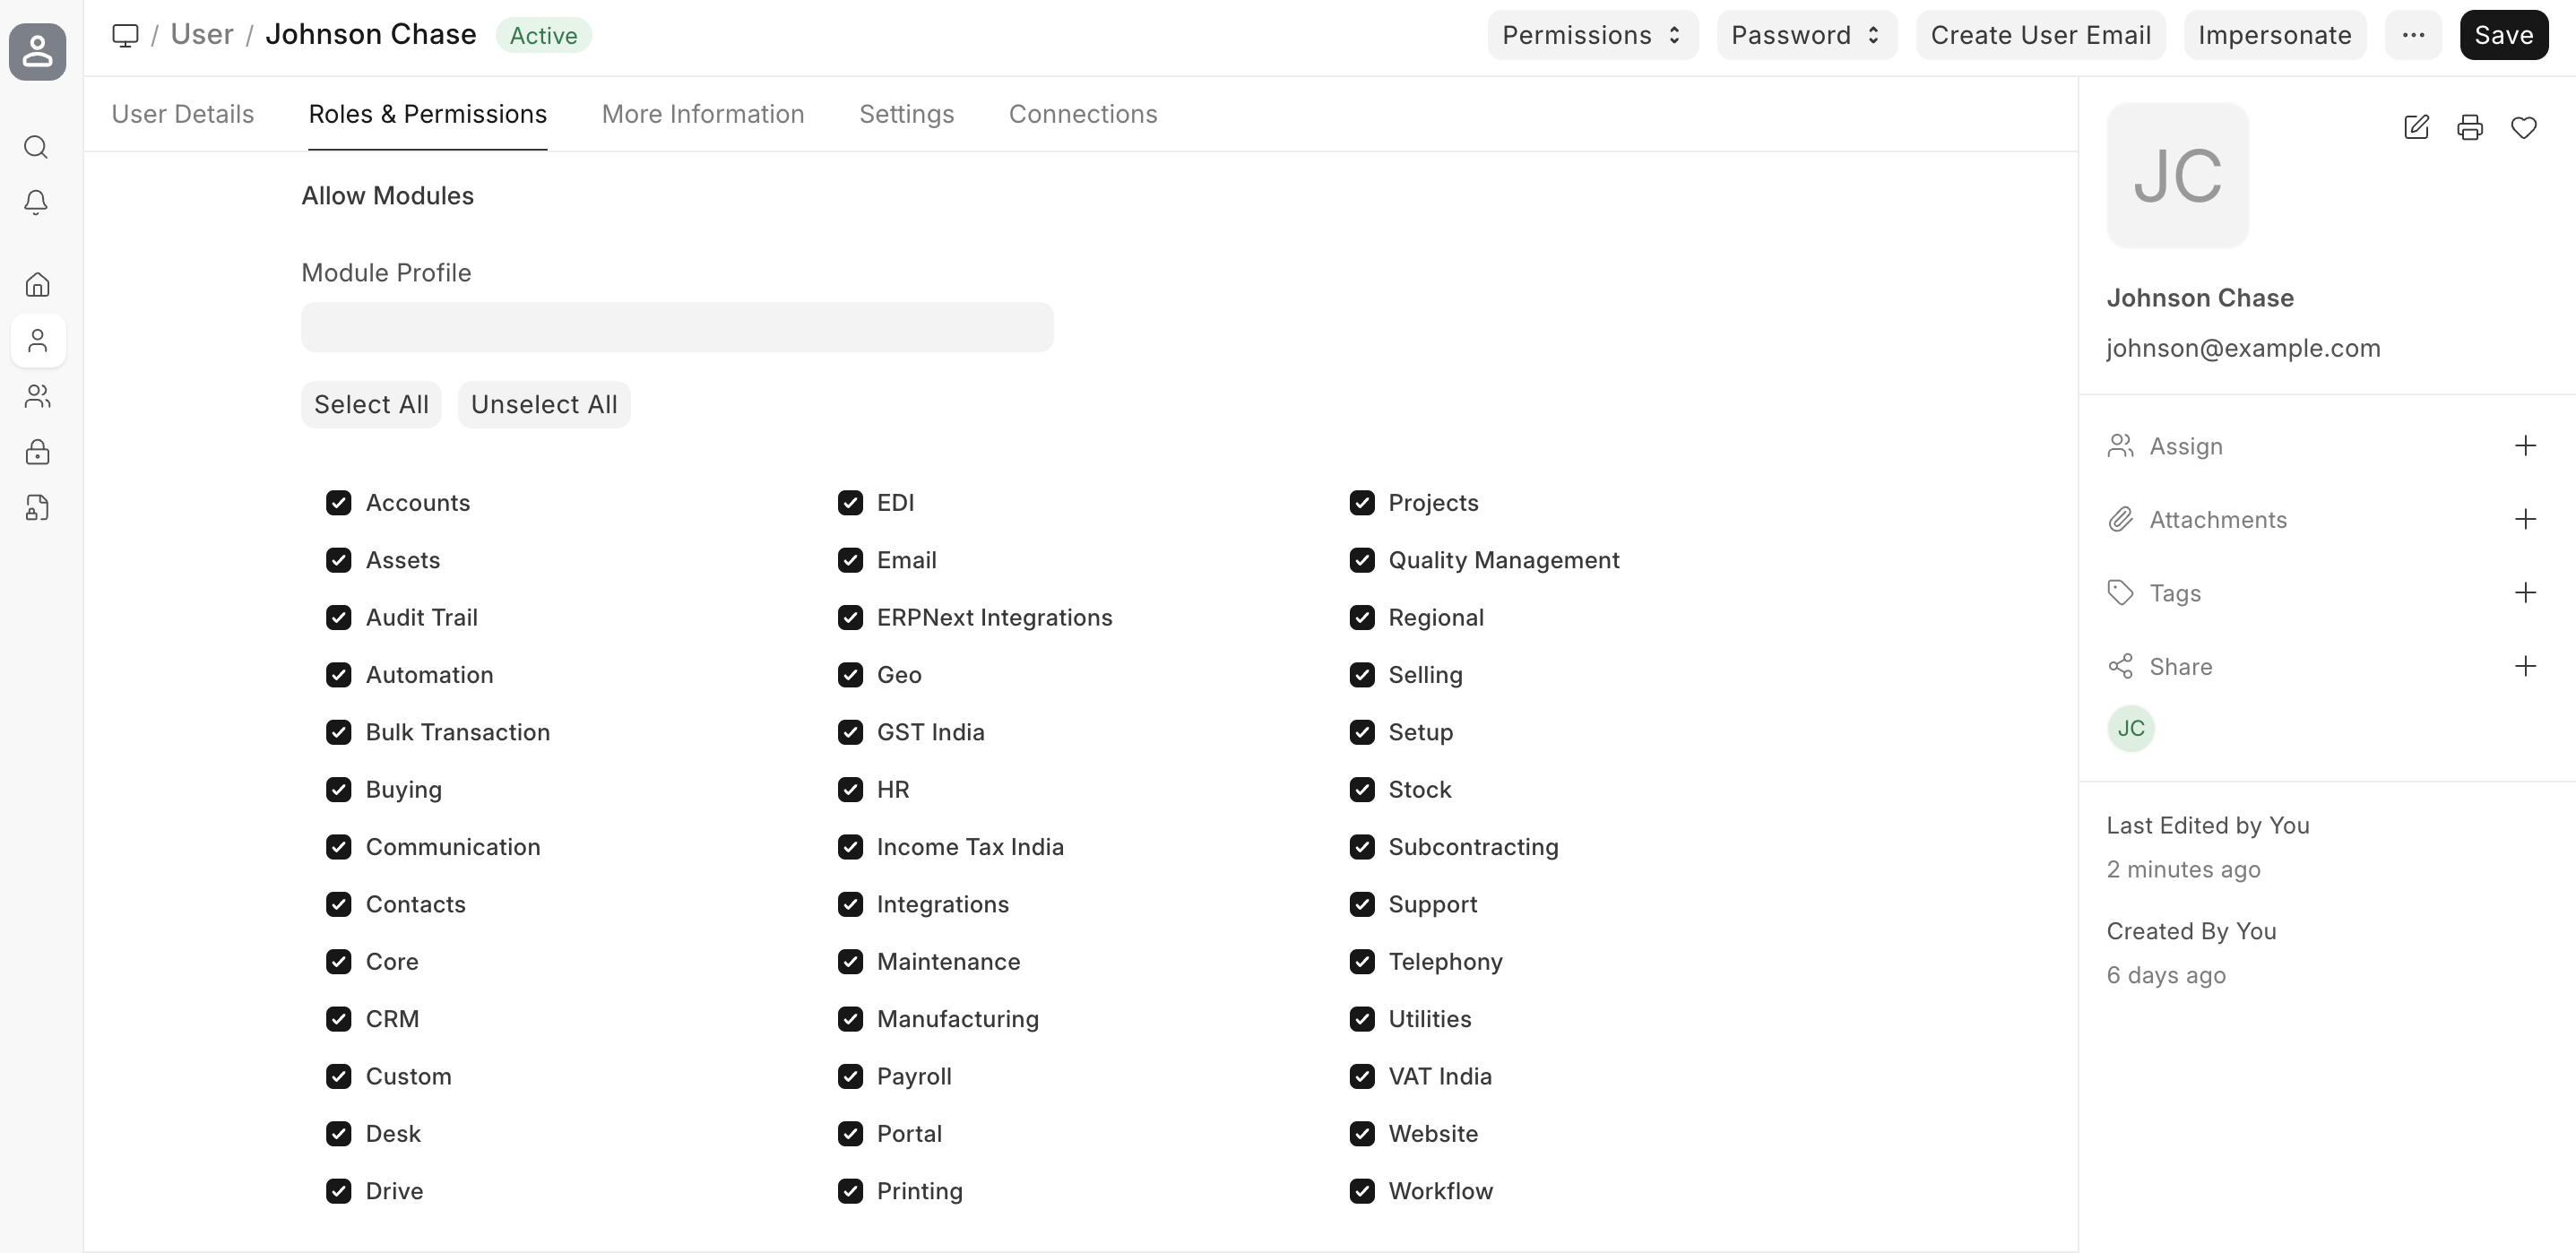Image resolution: width=2576 pixels, height=1253 pixels.
Task: Open the Permissions dropdown
Action: pos(1591,35)
